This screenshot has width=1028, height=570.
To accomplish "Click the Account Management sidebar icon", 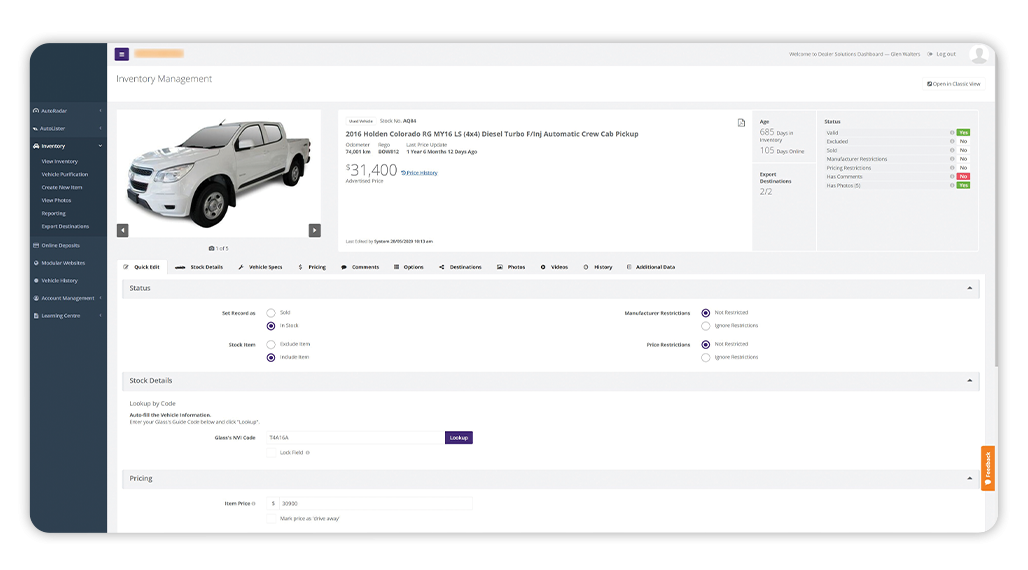I will click(36, 298).
